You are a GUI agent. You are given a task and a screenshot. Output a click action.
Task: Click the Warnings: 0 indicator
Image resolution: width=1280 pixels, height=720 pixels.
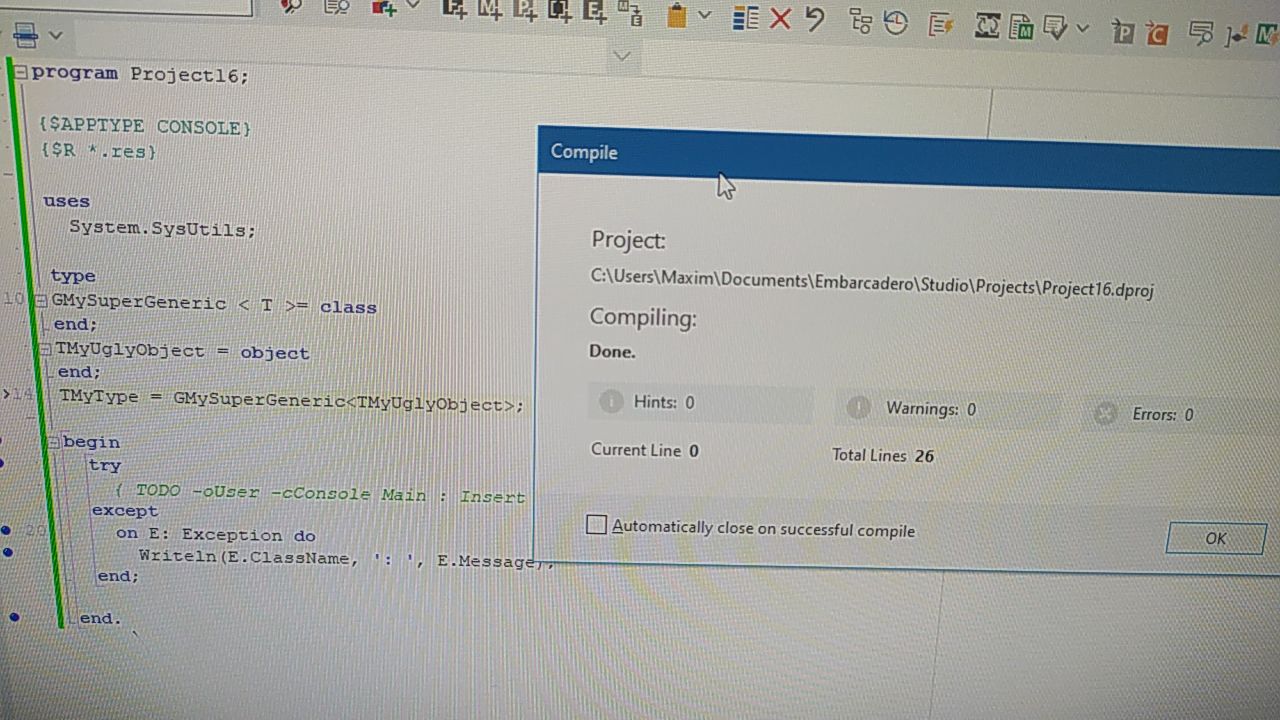point(944,408)
